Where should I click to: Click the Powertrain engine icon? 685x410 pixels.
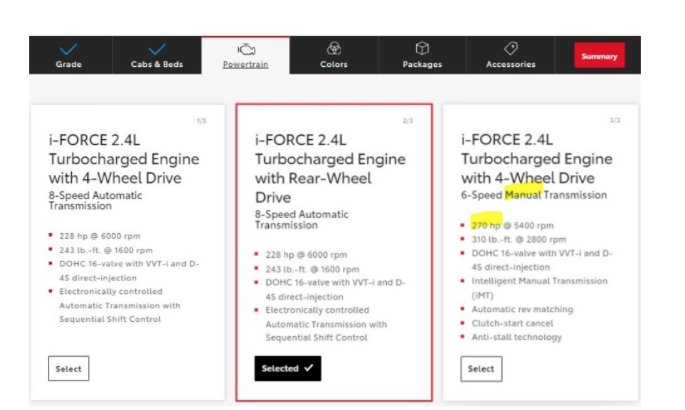coord(246,49)
